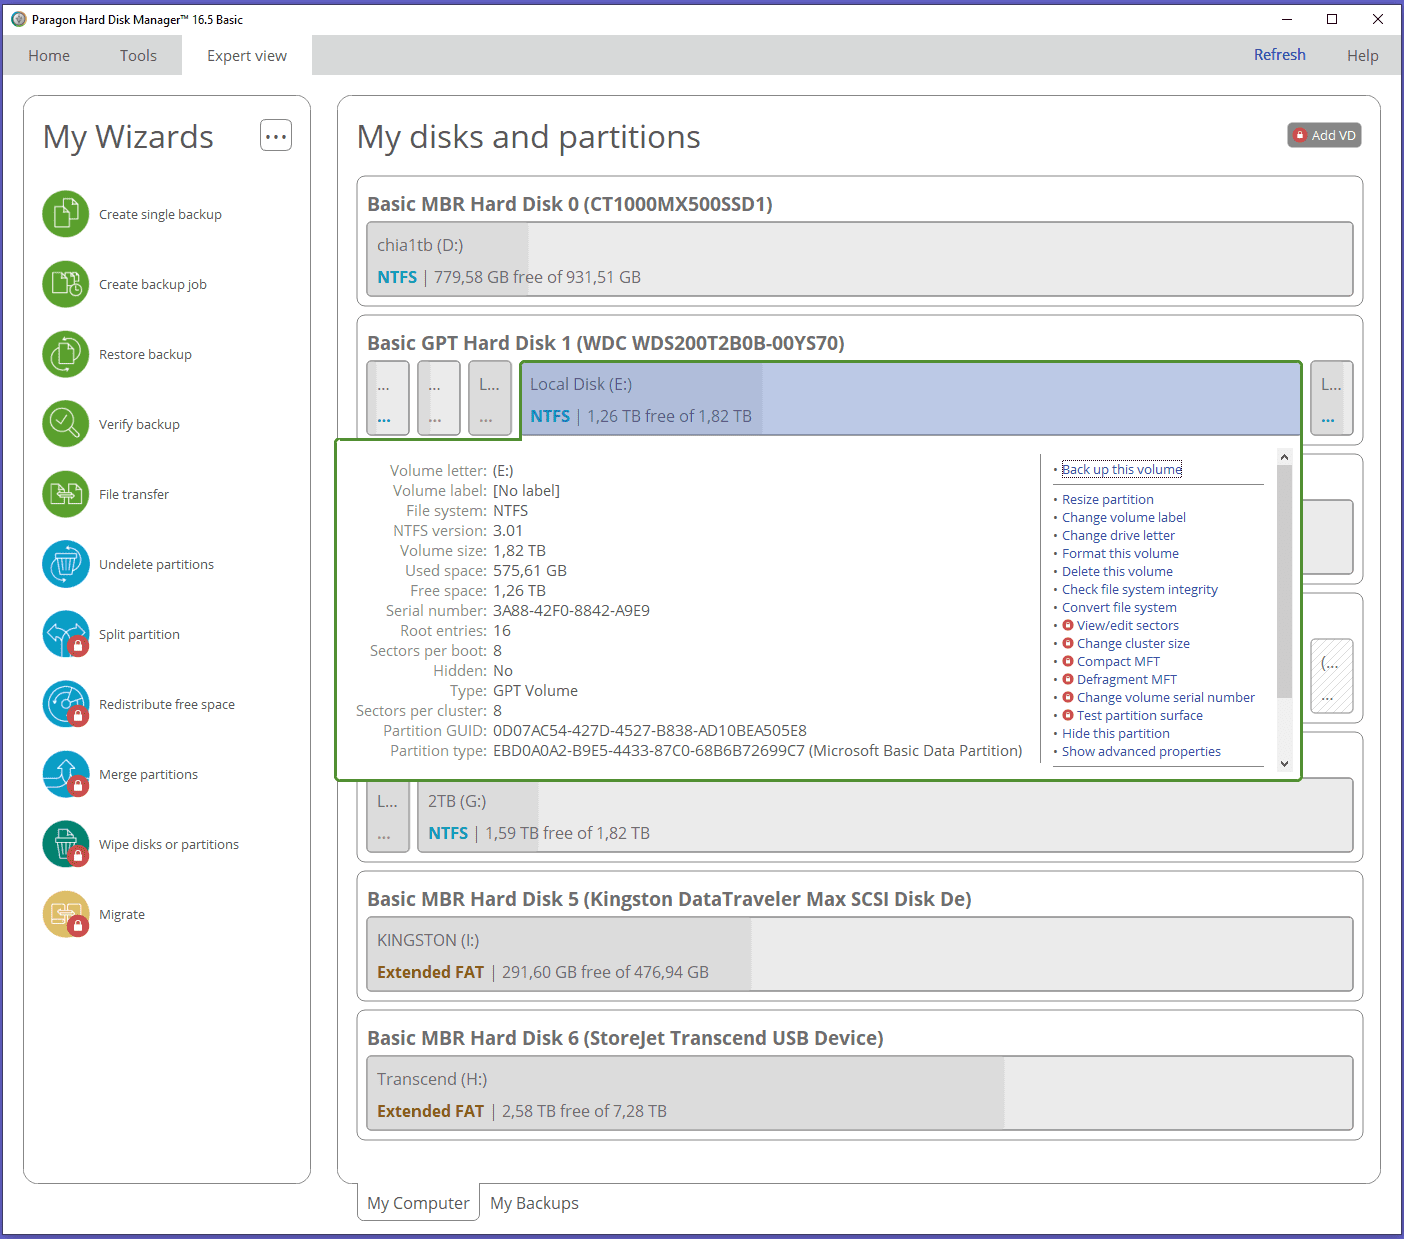Click the Refresh button
The height and width of the screenshot is (1239, 1404).
click(x=1280, y=55)
